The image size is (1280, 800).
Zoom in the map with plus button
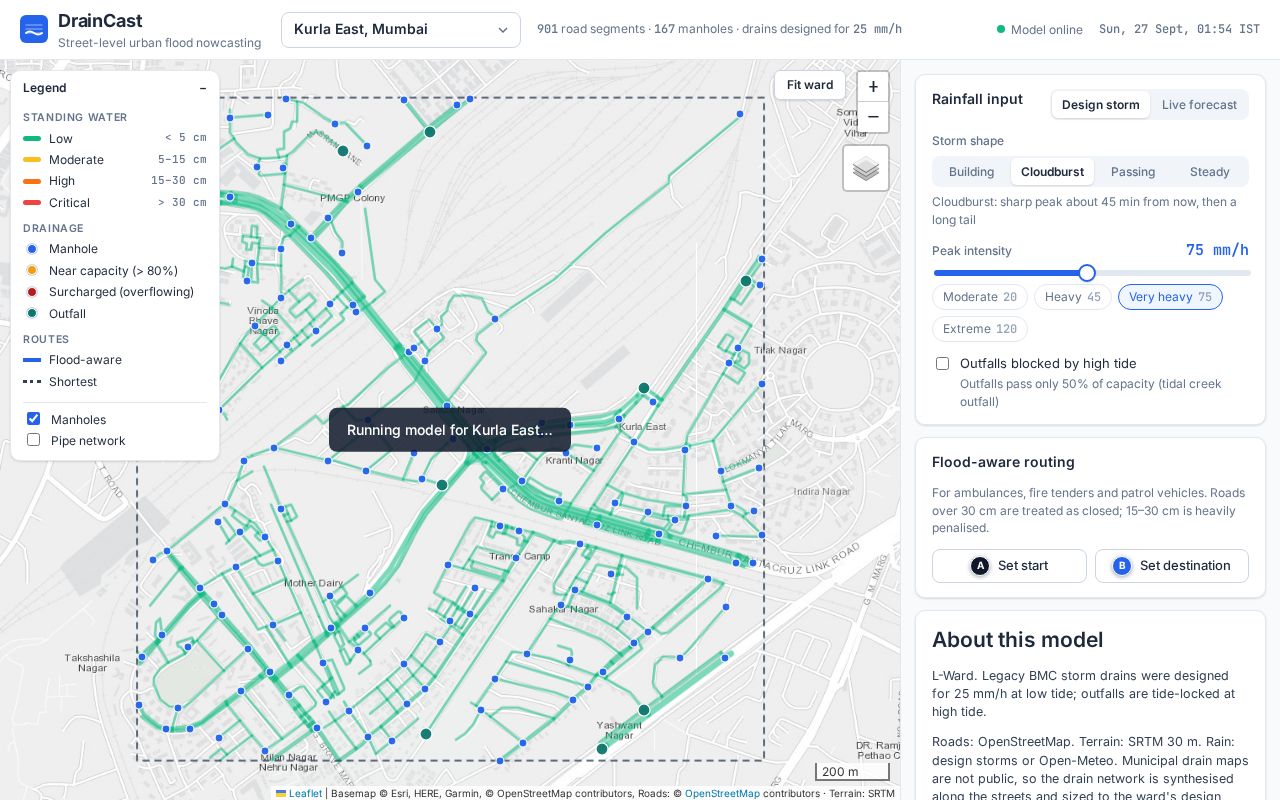tap(873, 87)
